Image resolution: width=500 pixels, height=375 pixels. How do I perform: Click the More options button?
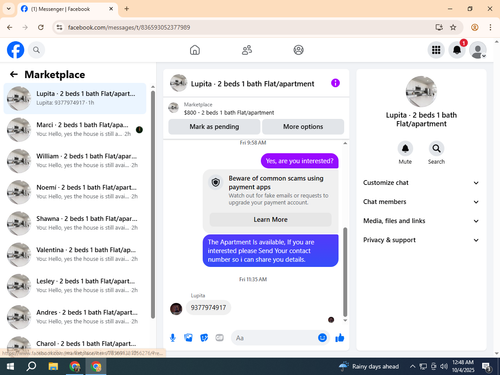tap(303, 127)
